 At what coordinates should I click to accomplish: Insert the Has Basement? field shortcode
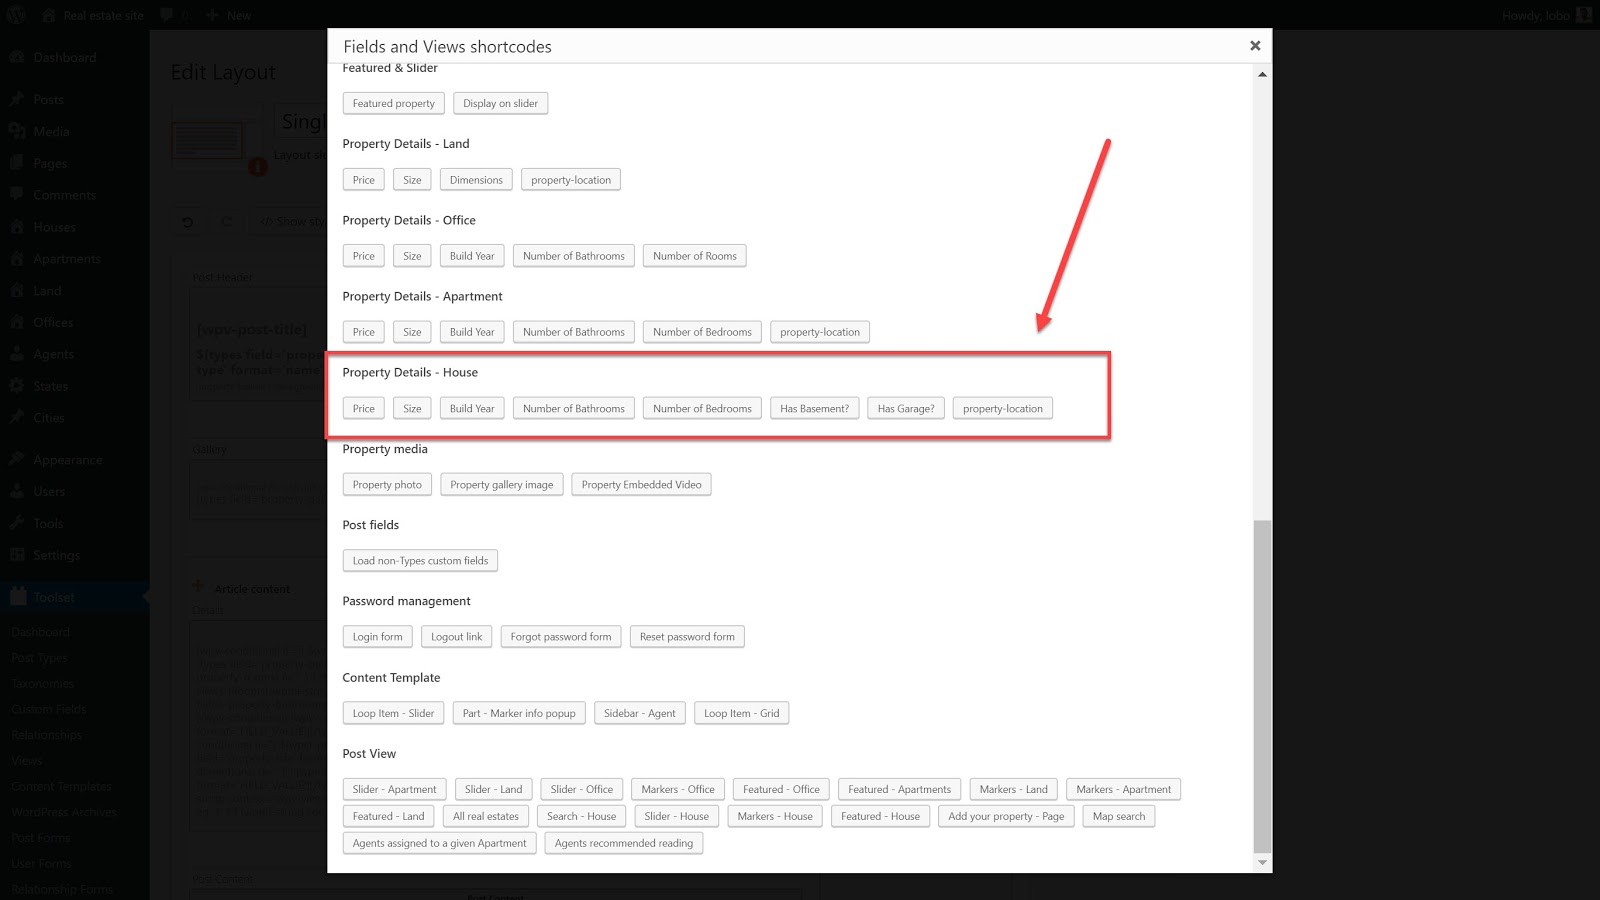[x=814, y=408]
